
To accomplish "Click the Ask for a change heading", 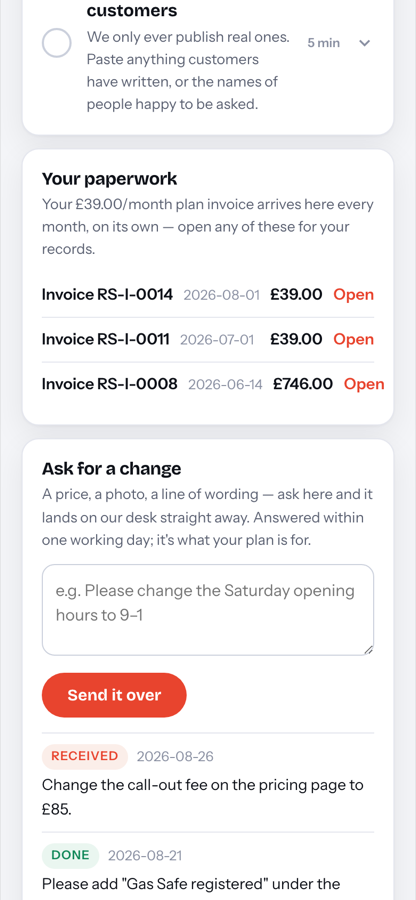I will coord(111,469).
